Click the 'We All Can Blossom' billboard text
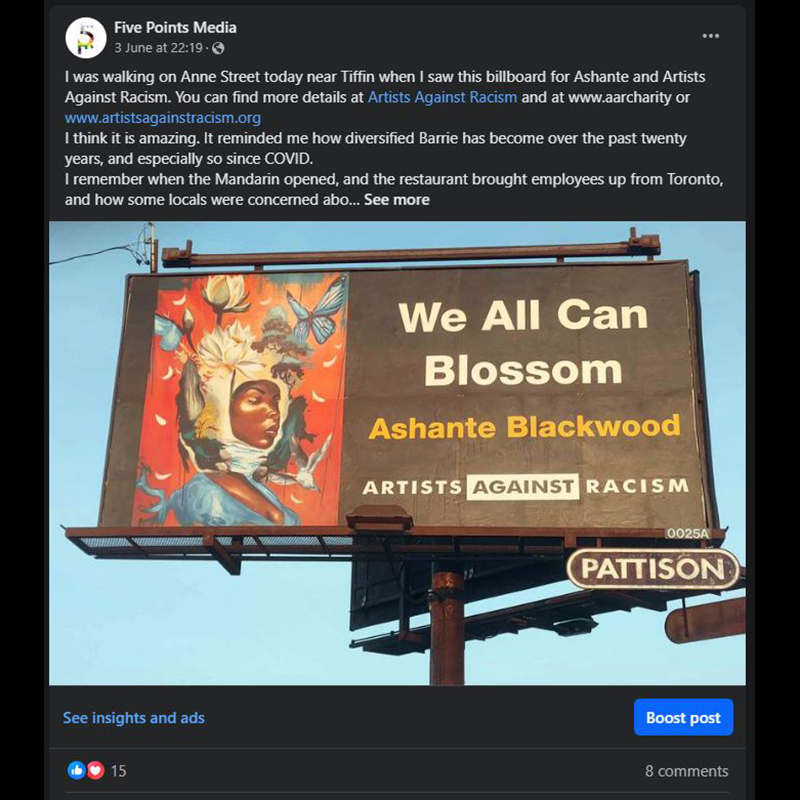The width and height of the screenshot is (800, 800). coord(523,342)
